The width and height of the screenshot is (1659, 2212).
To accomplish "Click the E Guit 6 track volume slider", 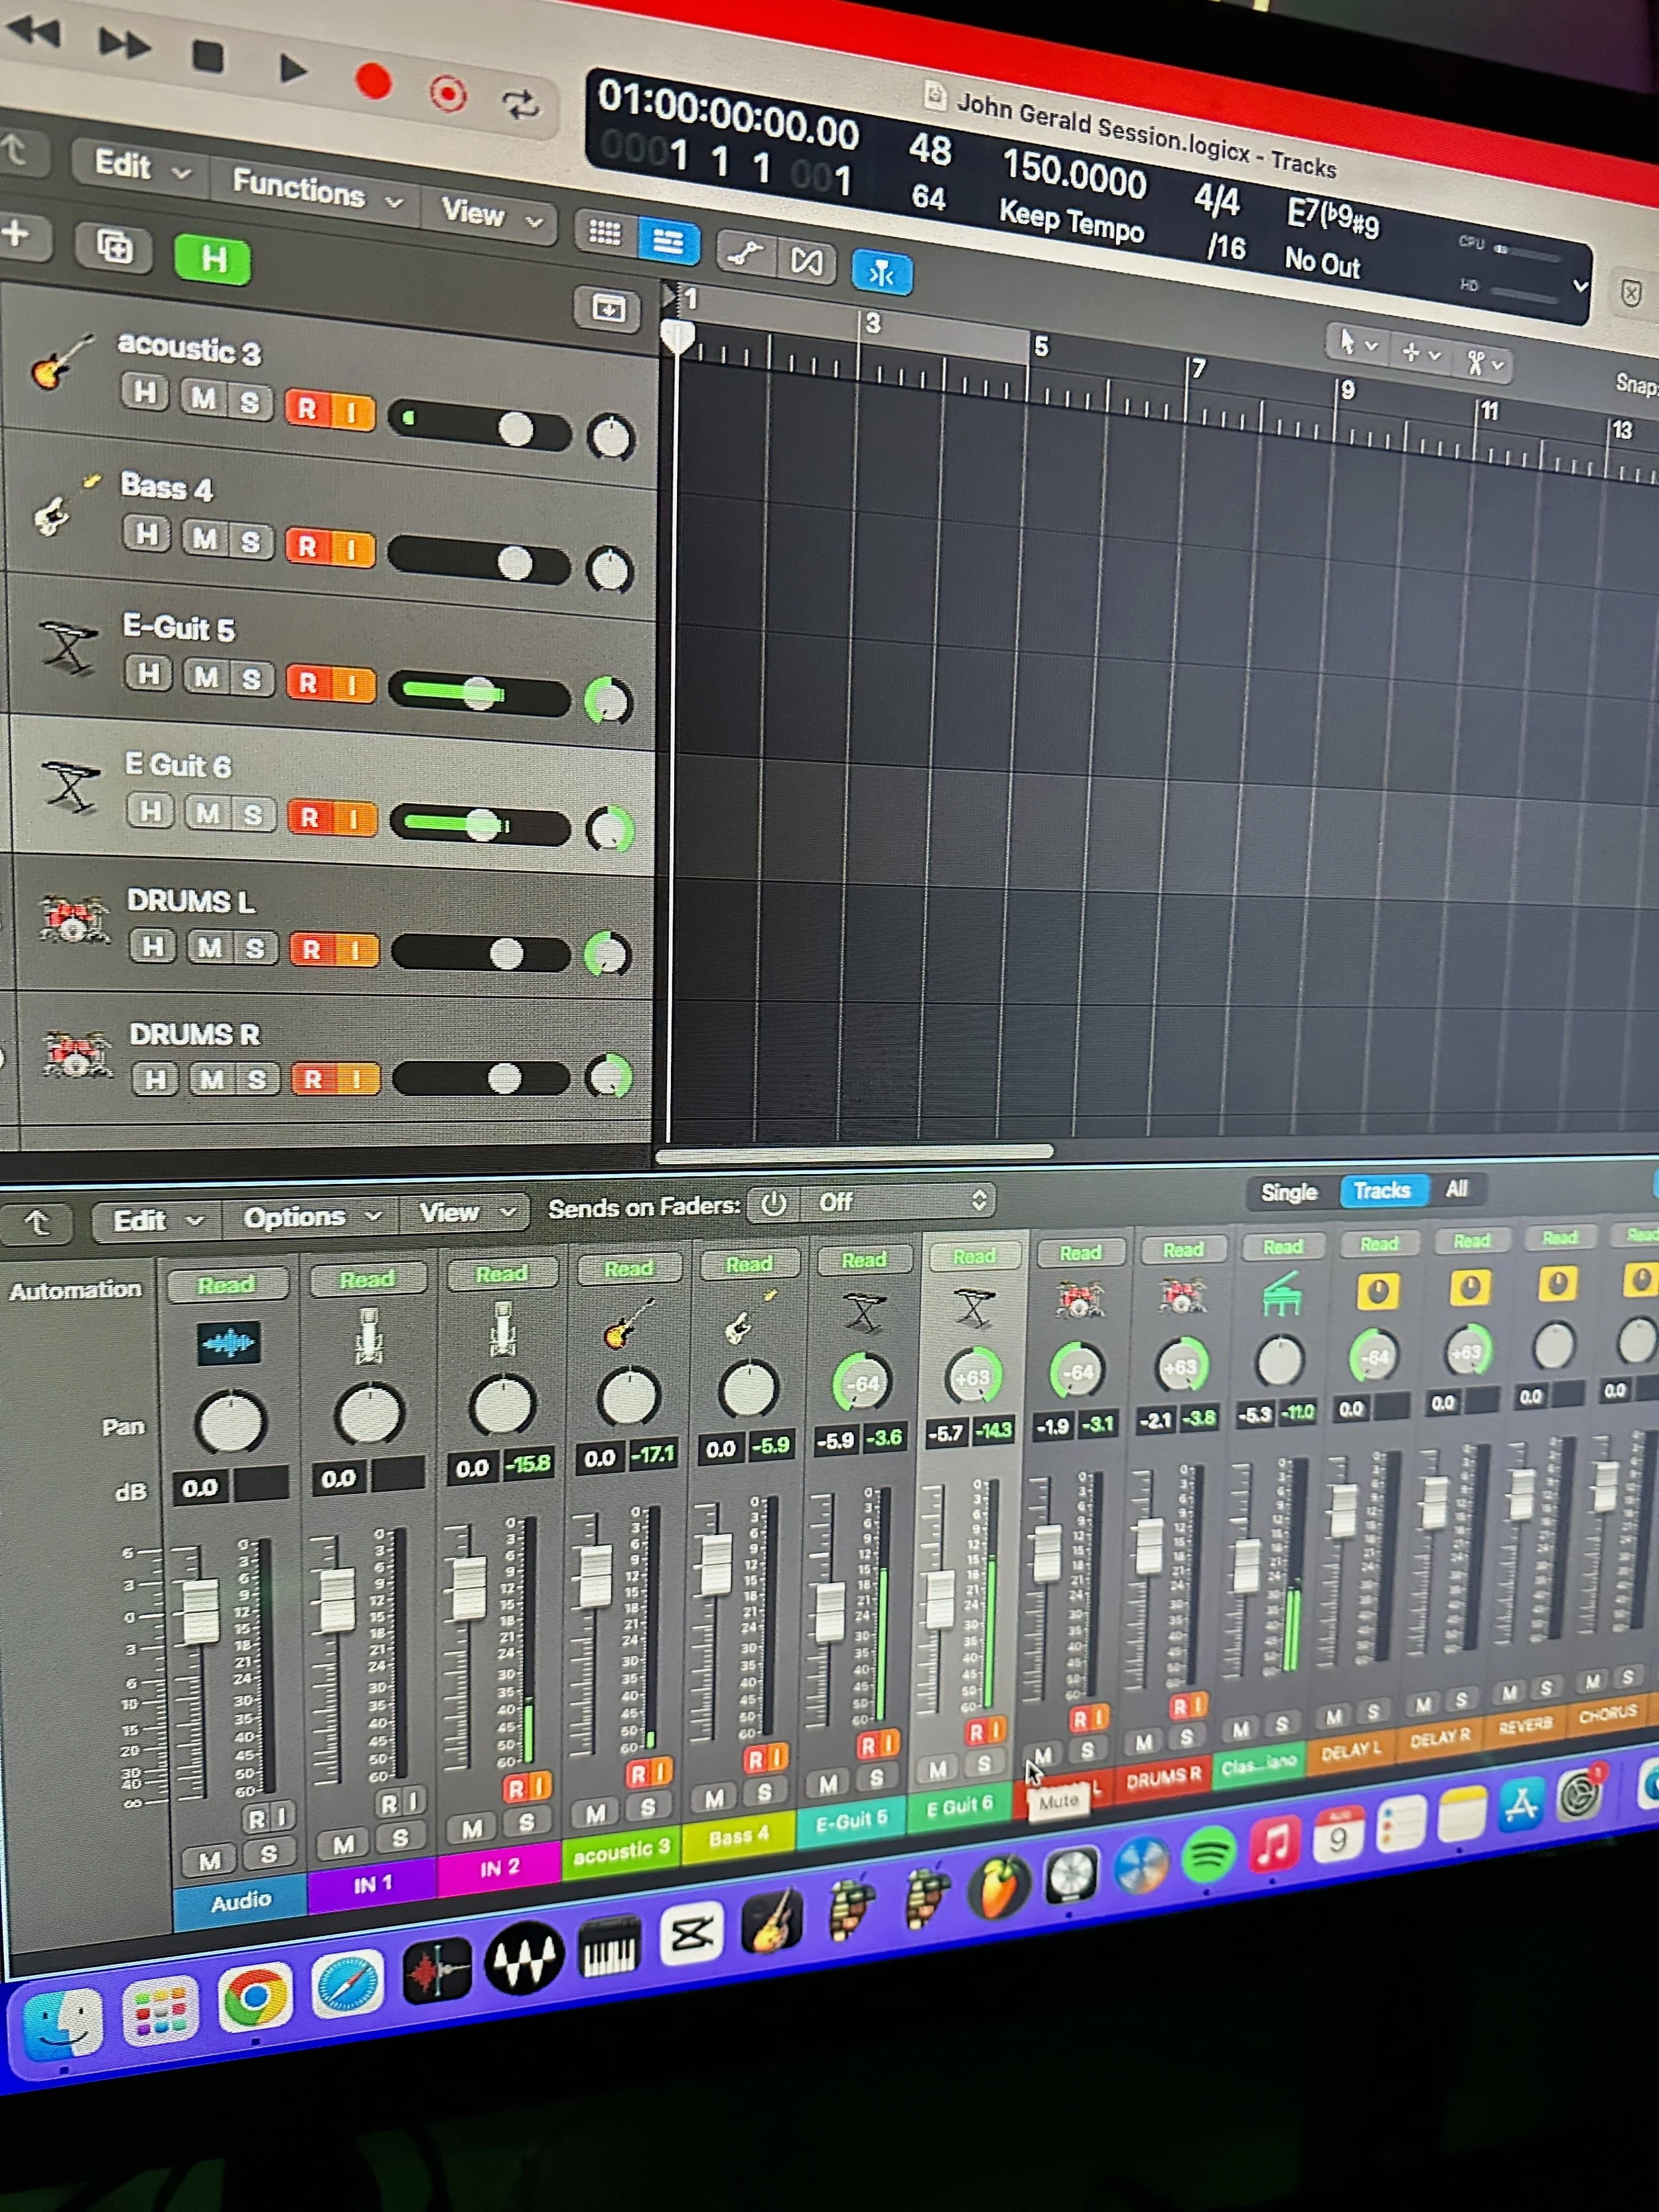I will (480, 825).
